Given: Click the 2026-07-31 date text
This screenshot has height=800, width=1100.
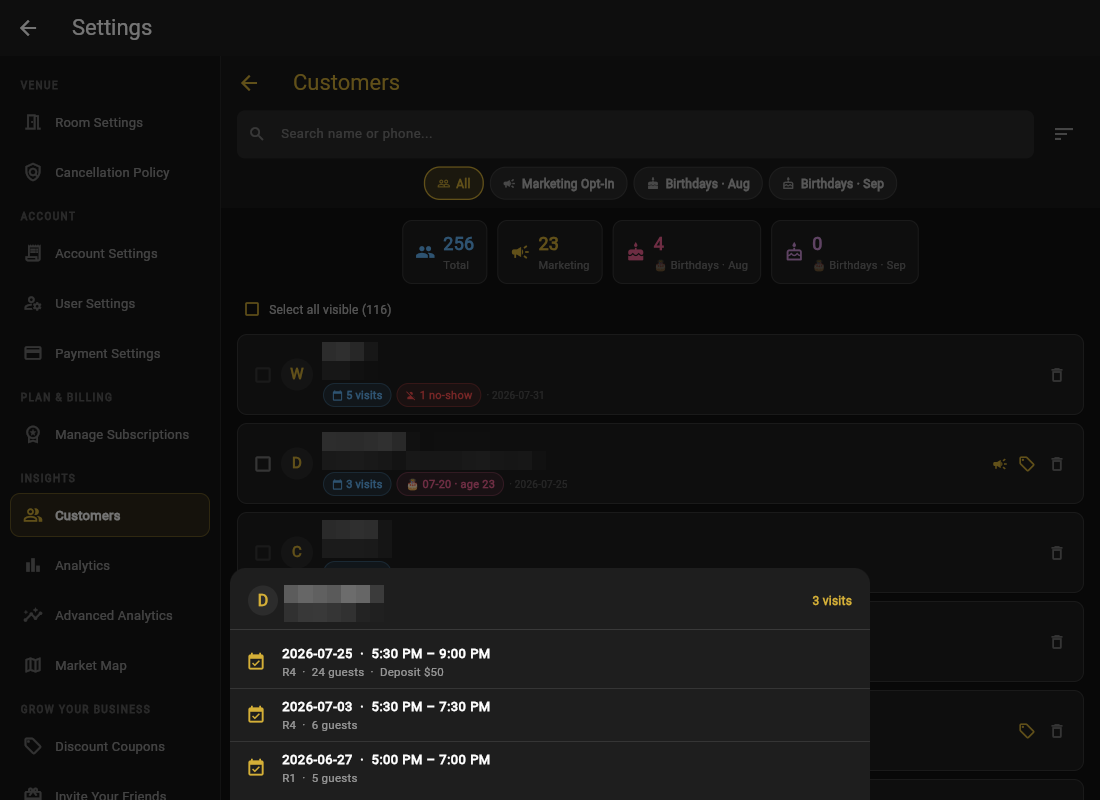Looking at the screenshot, I should point(517,395).
